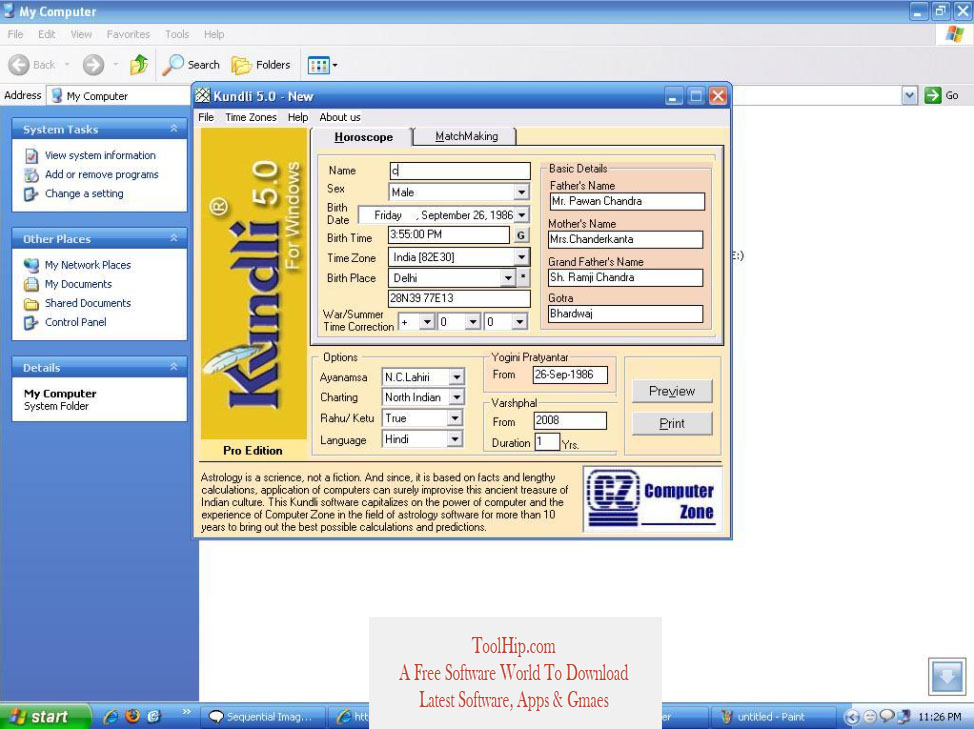The image size is (974, 729).
Task: Click the third quick launch icon
Action: 154,716
